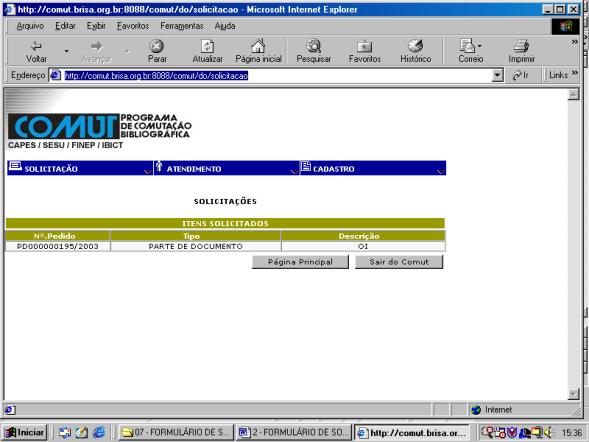Go to Página inicial home icon

(x=258, y=46)
